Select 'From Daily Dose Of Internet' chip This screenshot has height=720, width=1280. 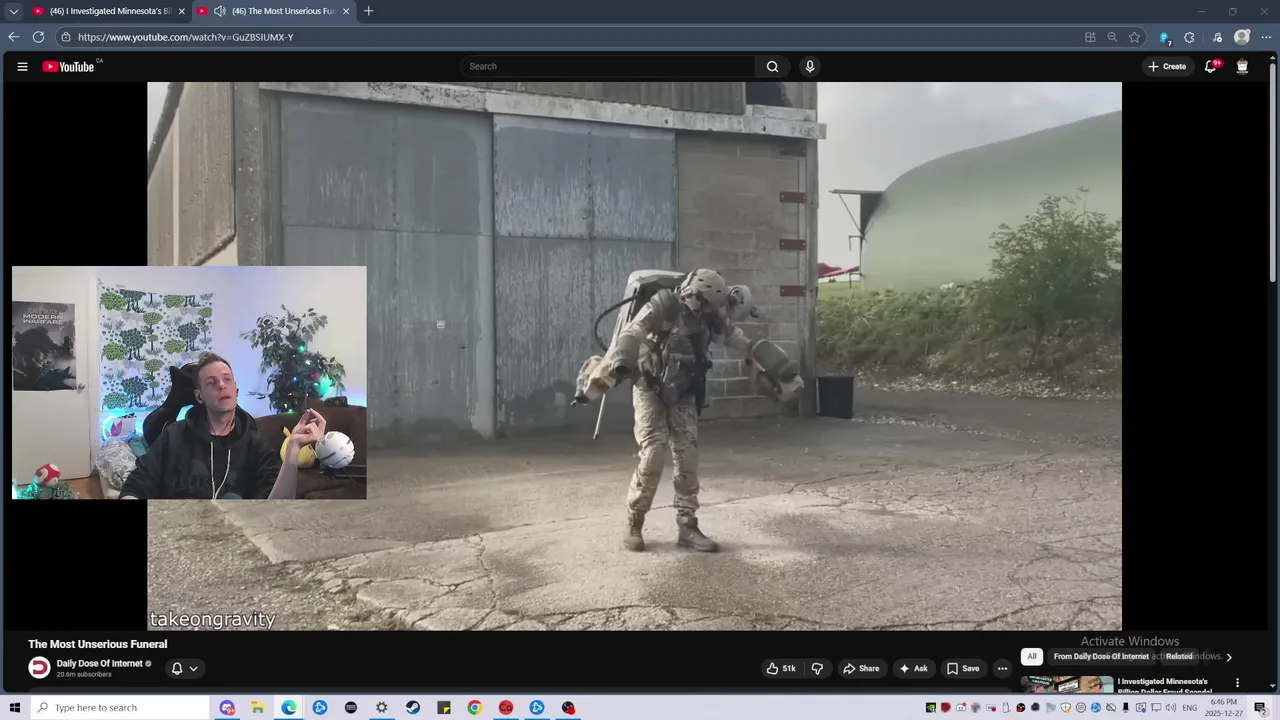click(x=1101, y=656)
